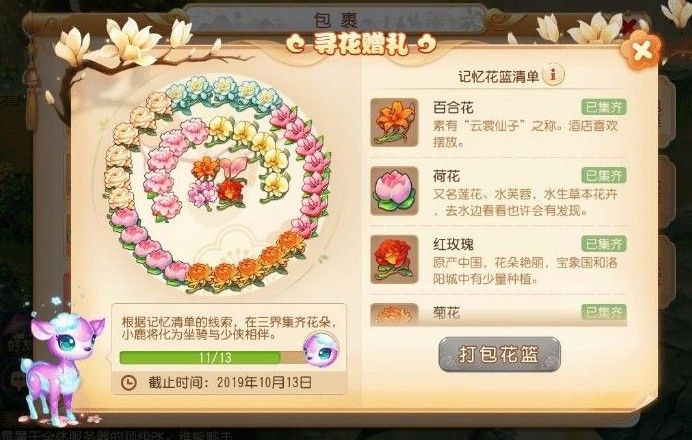Click the deer head icon on progress bar
Screen dimensions: 692x440
[322, 349]
